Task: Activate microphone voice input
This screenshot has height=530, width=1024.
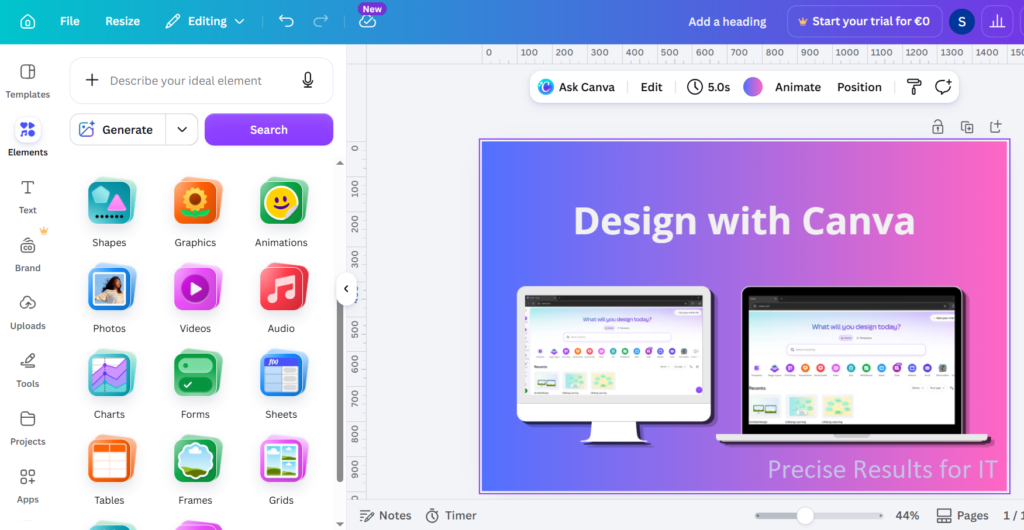Action: [308, 80]
